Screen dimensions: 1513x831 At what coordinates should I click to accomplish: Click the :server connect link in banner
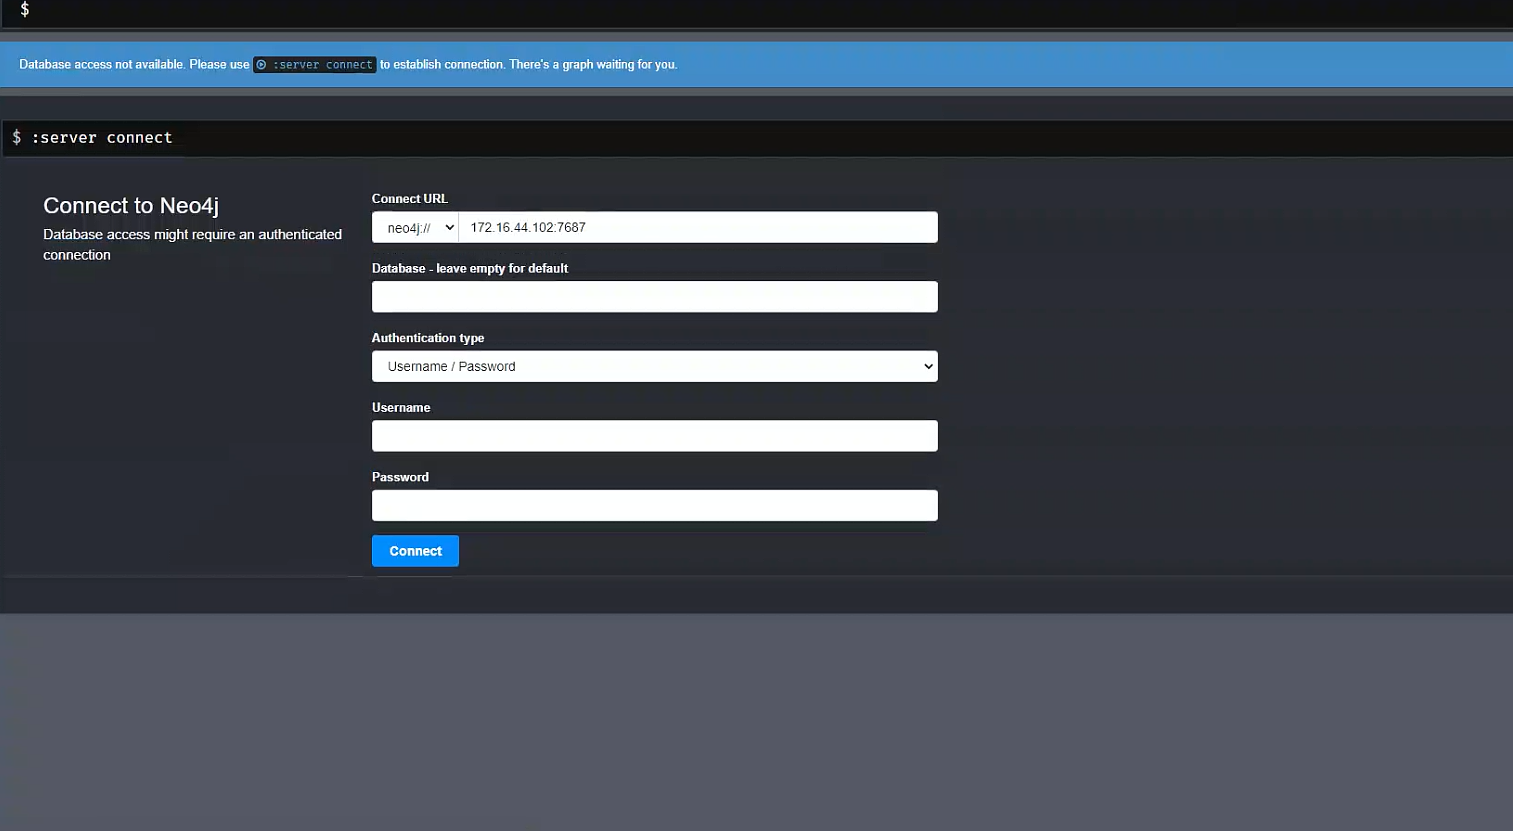[x=315, y=64]
